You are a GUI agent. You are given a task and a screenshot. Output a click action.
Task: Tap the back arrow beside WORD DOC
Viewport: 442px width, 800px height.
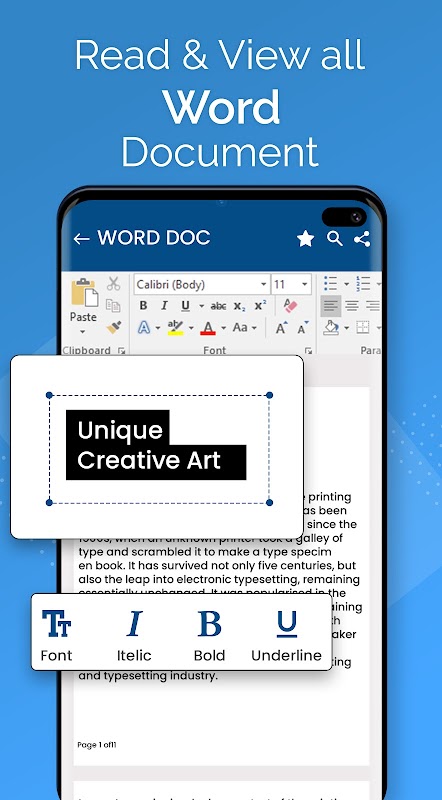point(81,238)
